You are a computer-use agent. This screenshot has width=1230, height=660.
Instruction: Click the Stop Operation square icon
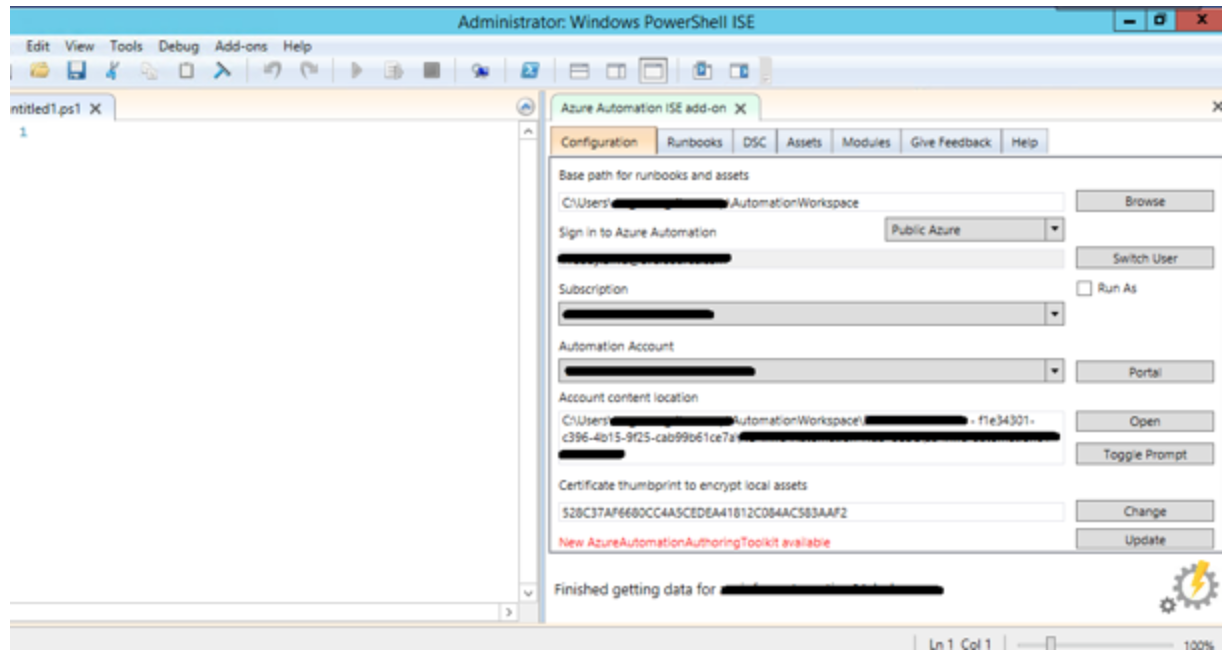431,72
